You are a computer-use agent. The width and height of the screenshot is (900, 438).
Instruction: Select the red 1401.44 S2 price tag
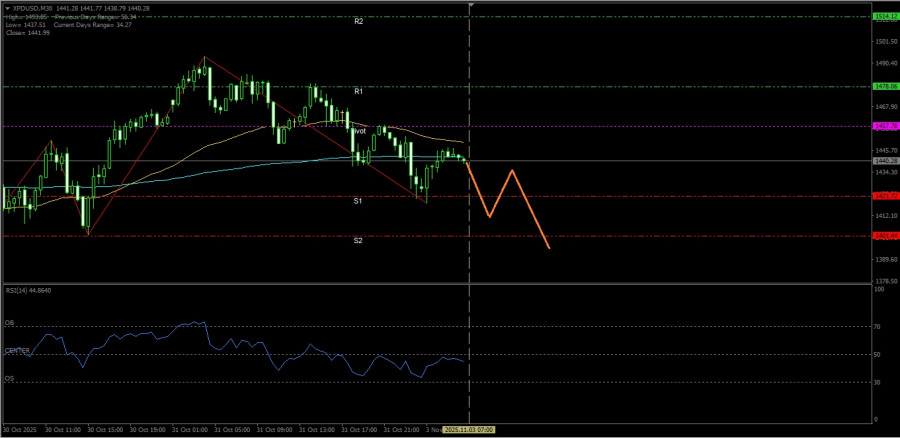tap(883, 236)
